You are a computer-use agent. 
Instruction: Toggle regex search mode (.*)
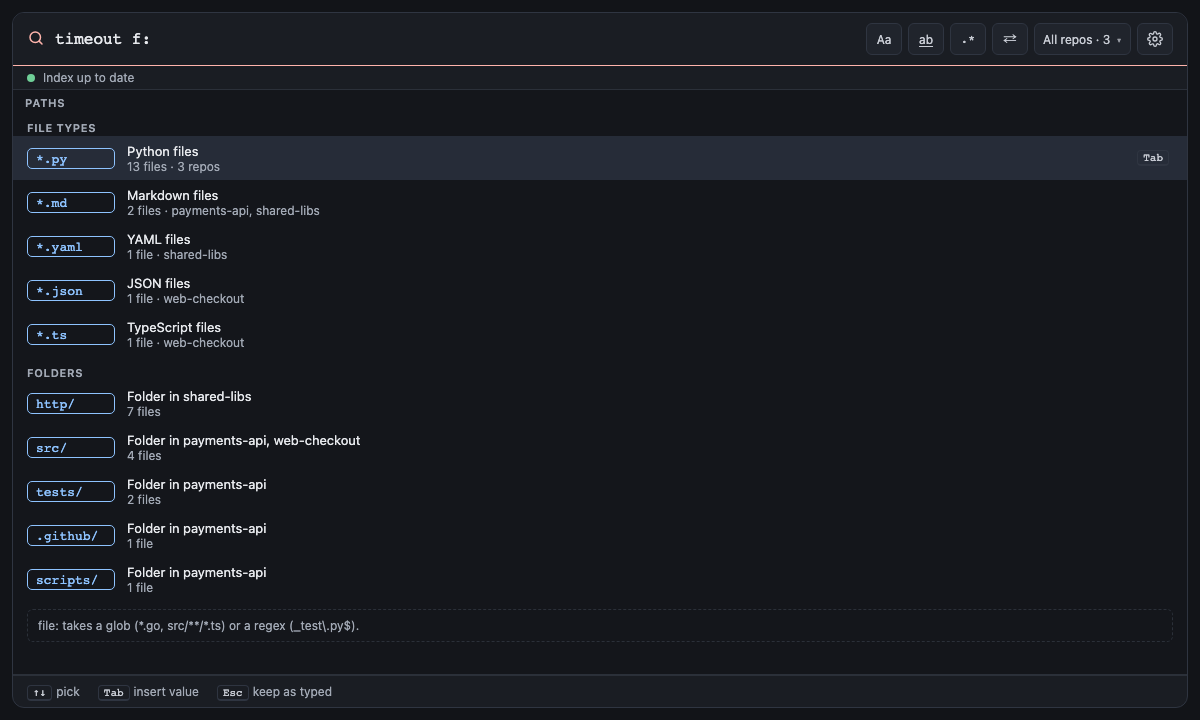pyautogui.click(x=968, y=39)
